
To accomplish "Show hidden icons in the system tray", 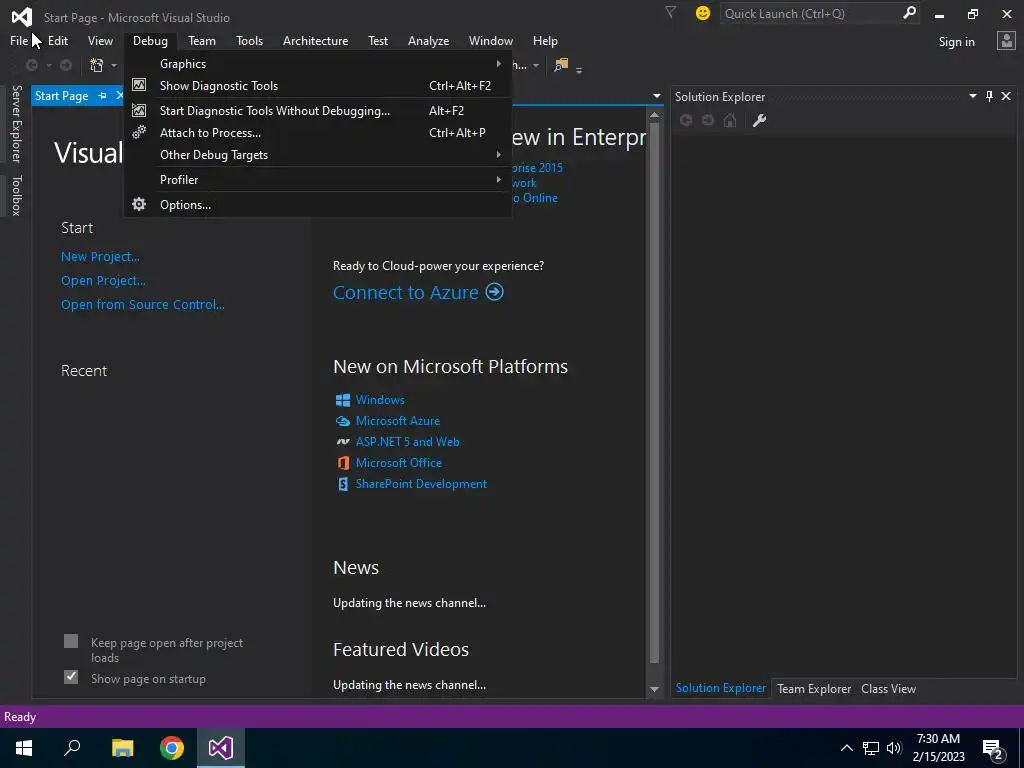I will (x=846, y=748).
